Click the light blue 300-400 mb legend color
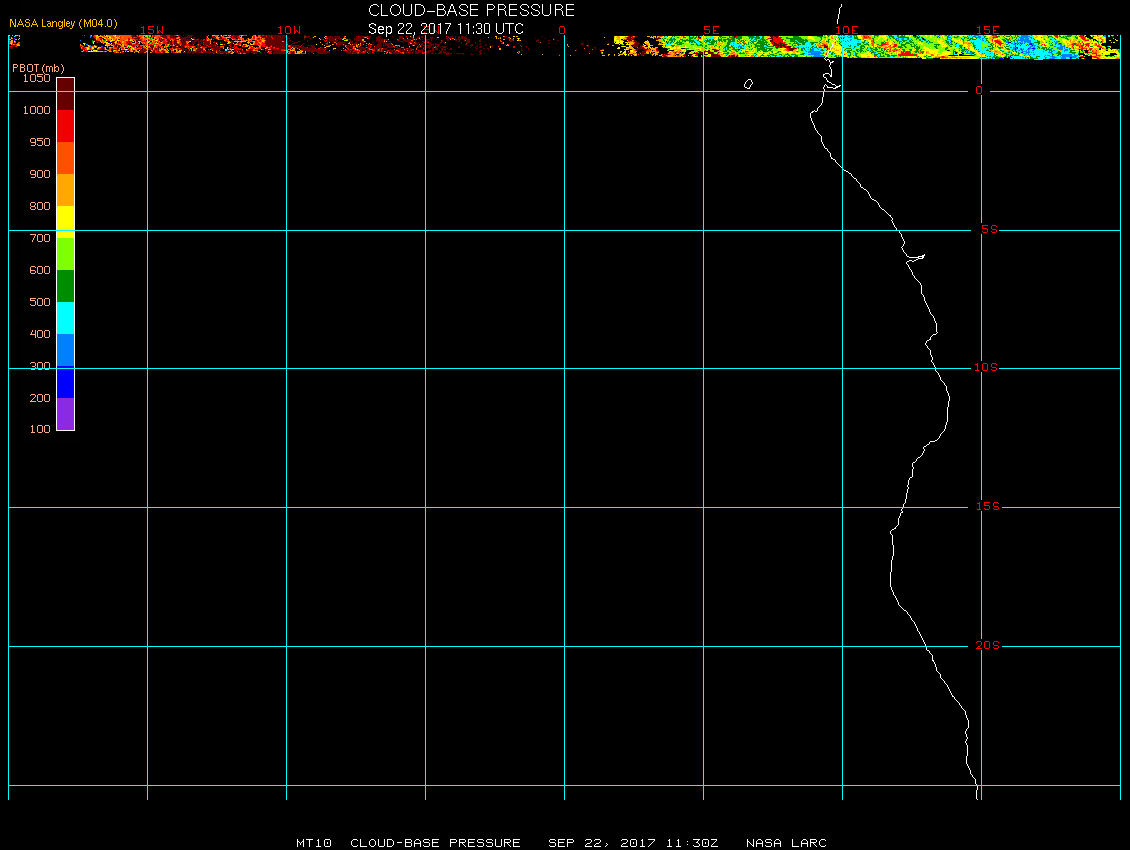This screenshot has height=850, width=1130. pyautogui.click(x=66, y=350)
